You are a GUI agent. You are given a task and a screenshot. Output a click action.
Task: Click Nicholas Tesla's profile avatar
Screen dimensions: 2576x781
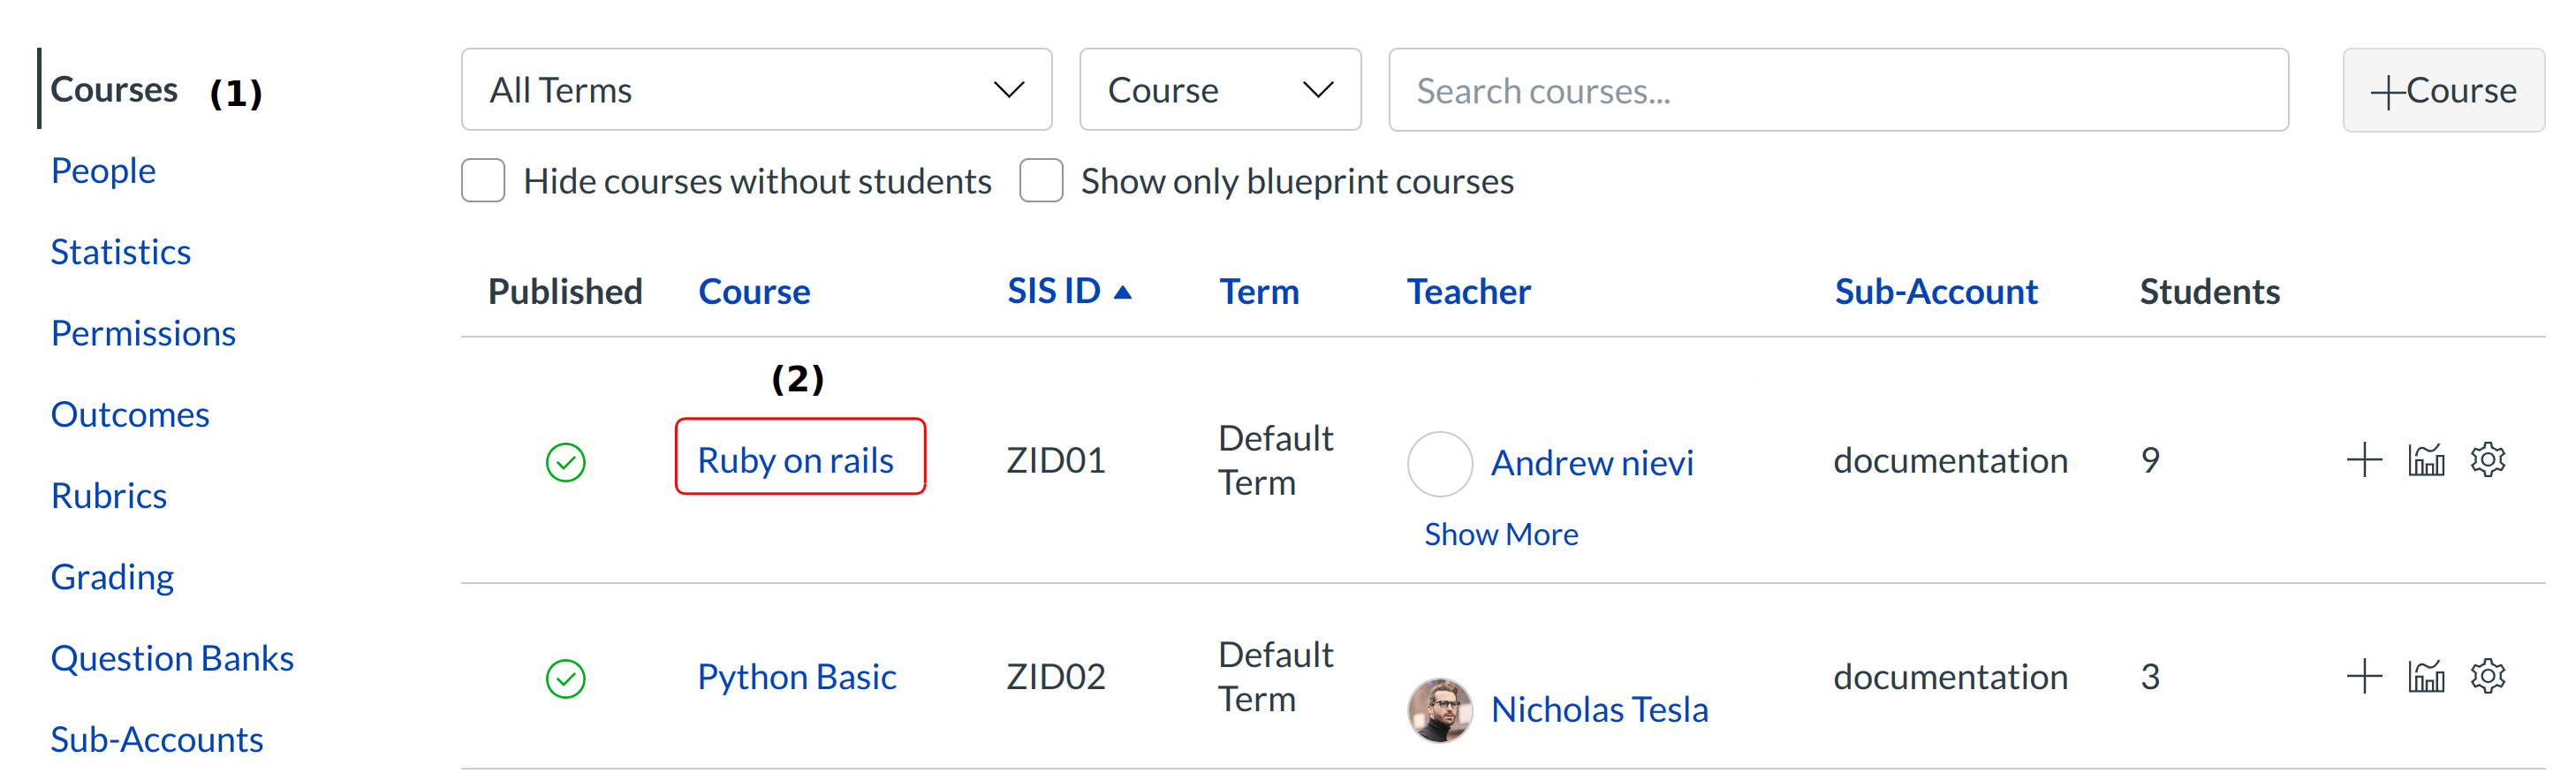click(1439, 710)
